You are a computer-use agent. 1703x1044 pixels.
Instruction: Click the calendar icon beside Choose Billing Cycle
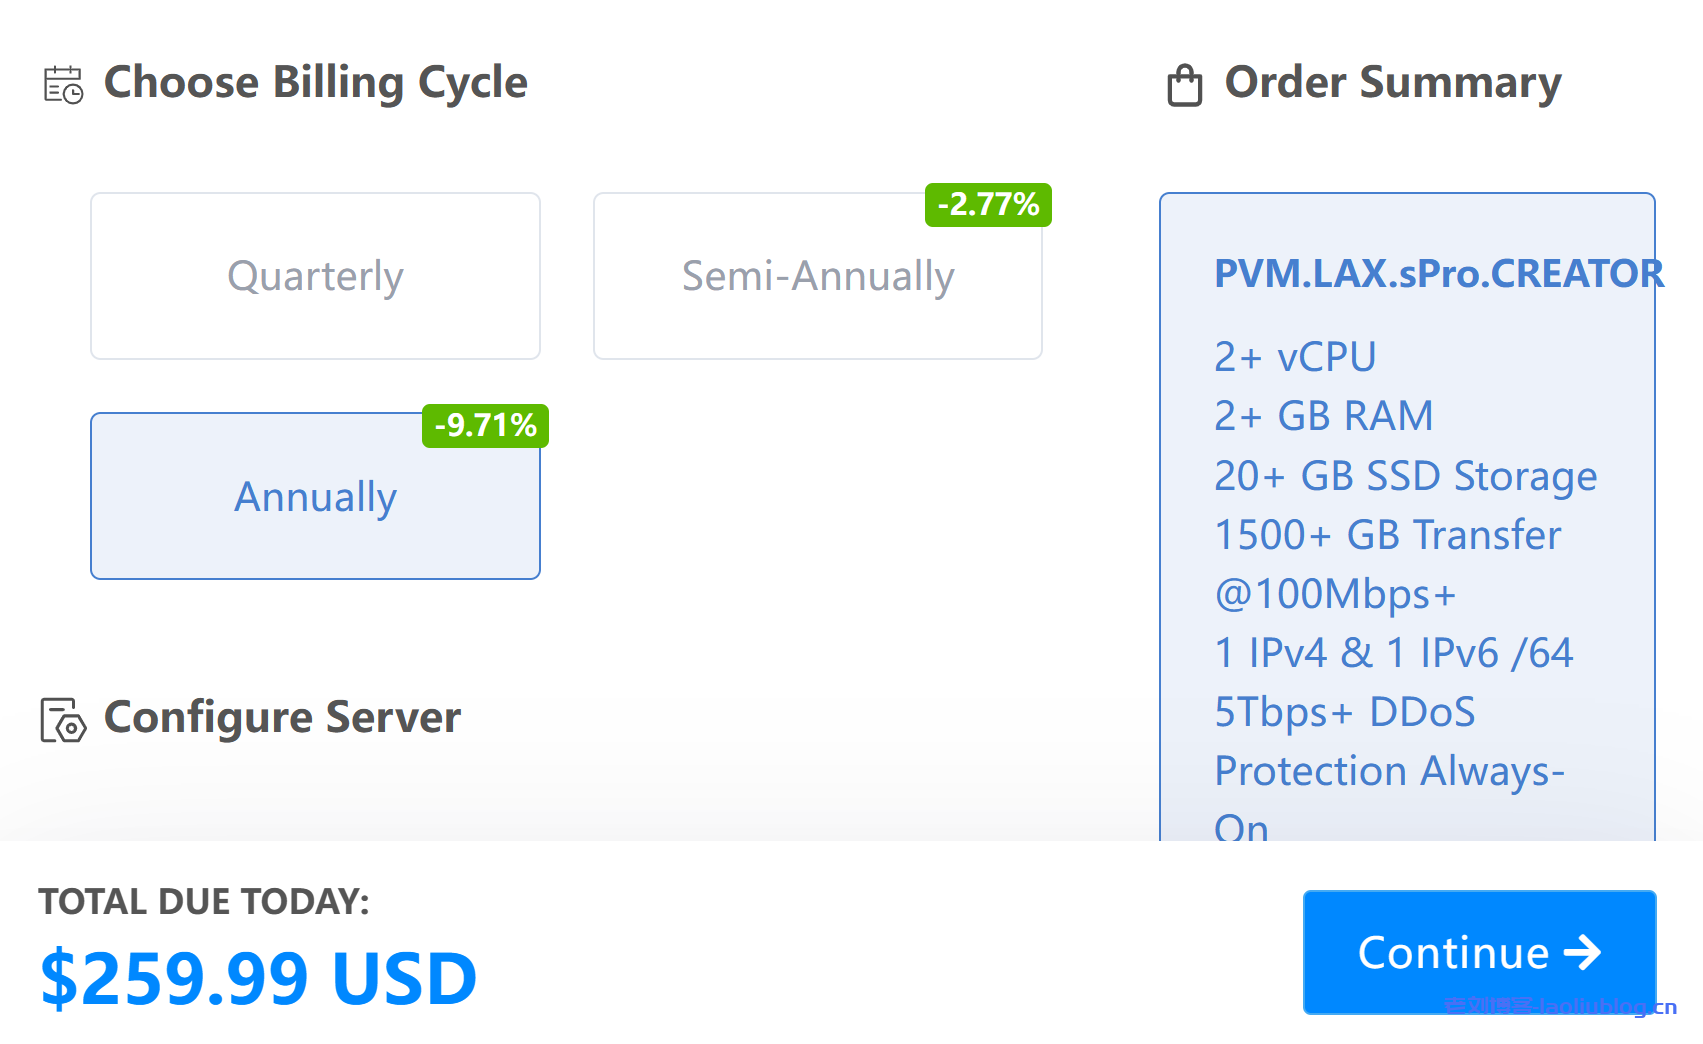62,84
